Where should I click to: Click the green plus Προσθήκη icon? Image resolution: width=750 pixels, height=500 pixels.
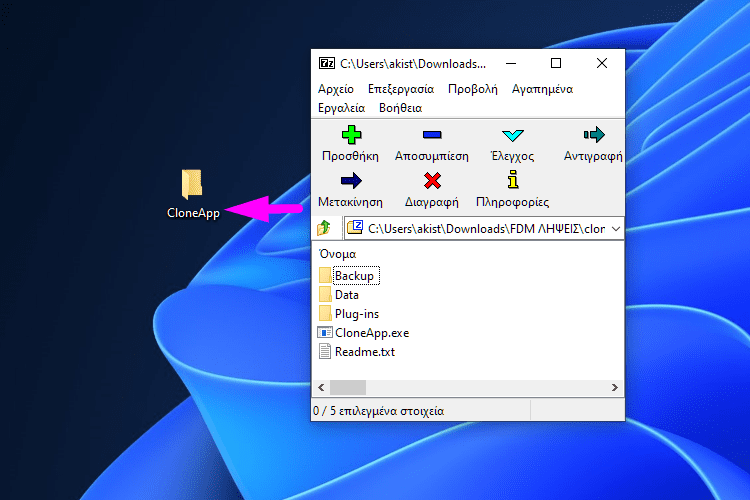[350, 135]
